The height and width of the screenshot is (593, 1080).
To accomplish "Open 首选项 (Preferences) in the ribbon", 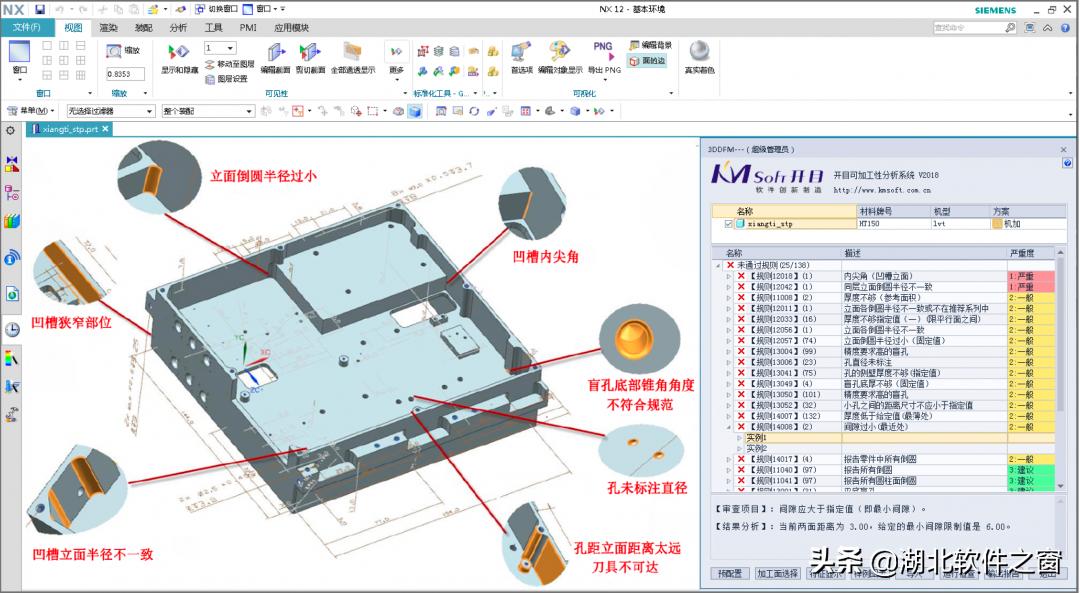I will pos(521,53).
